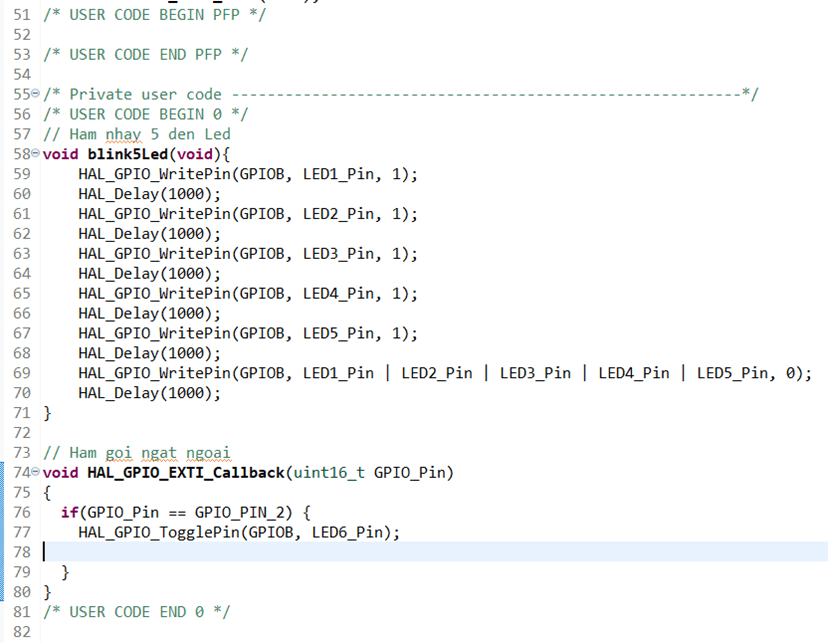Collapse the Private user code comment fold
The image size is (828, 643).
[36, 94]
